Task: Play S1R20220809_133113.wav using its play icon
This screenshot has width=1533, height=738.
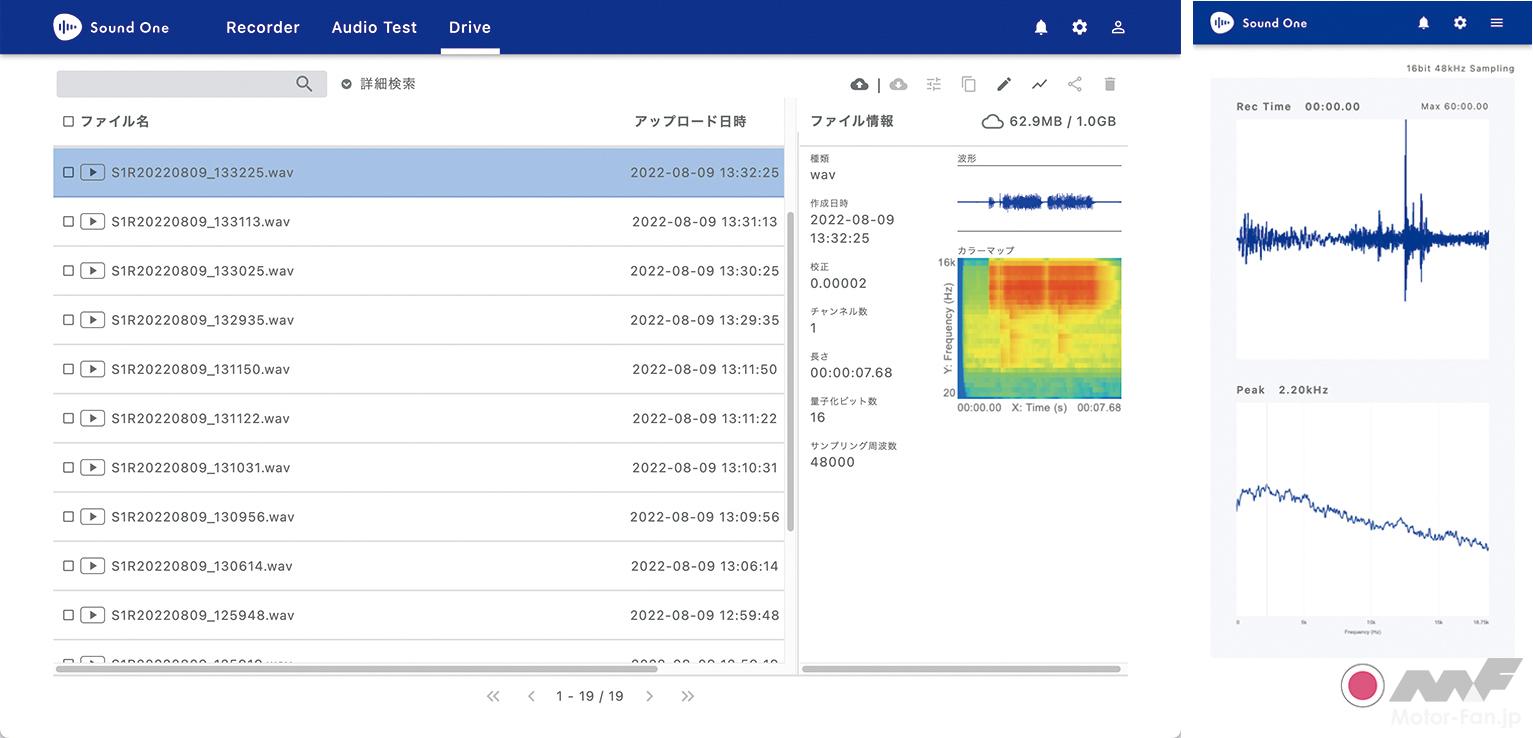Action: pyautogui.click(x=92, y=222)
